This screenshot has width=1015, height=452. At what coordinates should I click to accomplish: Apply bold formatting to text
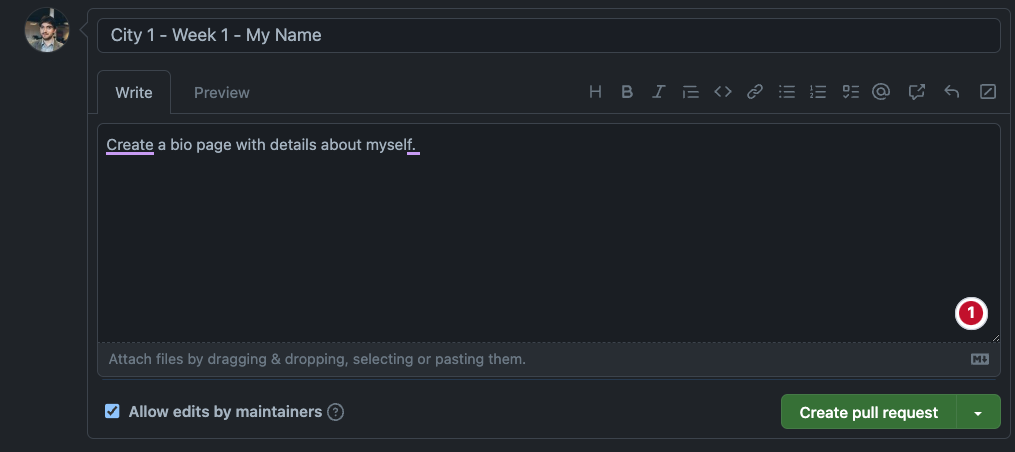[627, 92]
